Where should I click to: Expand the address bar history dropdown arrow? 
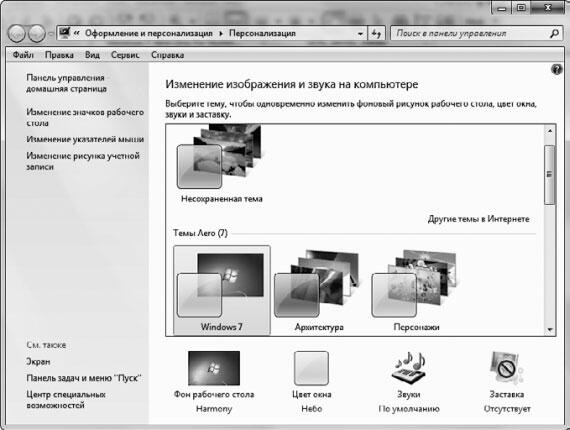360,34
